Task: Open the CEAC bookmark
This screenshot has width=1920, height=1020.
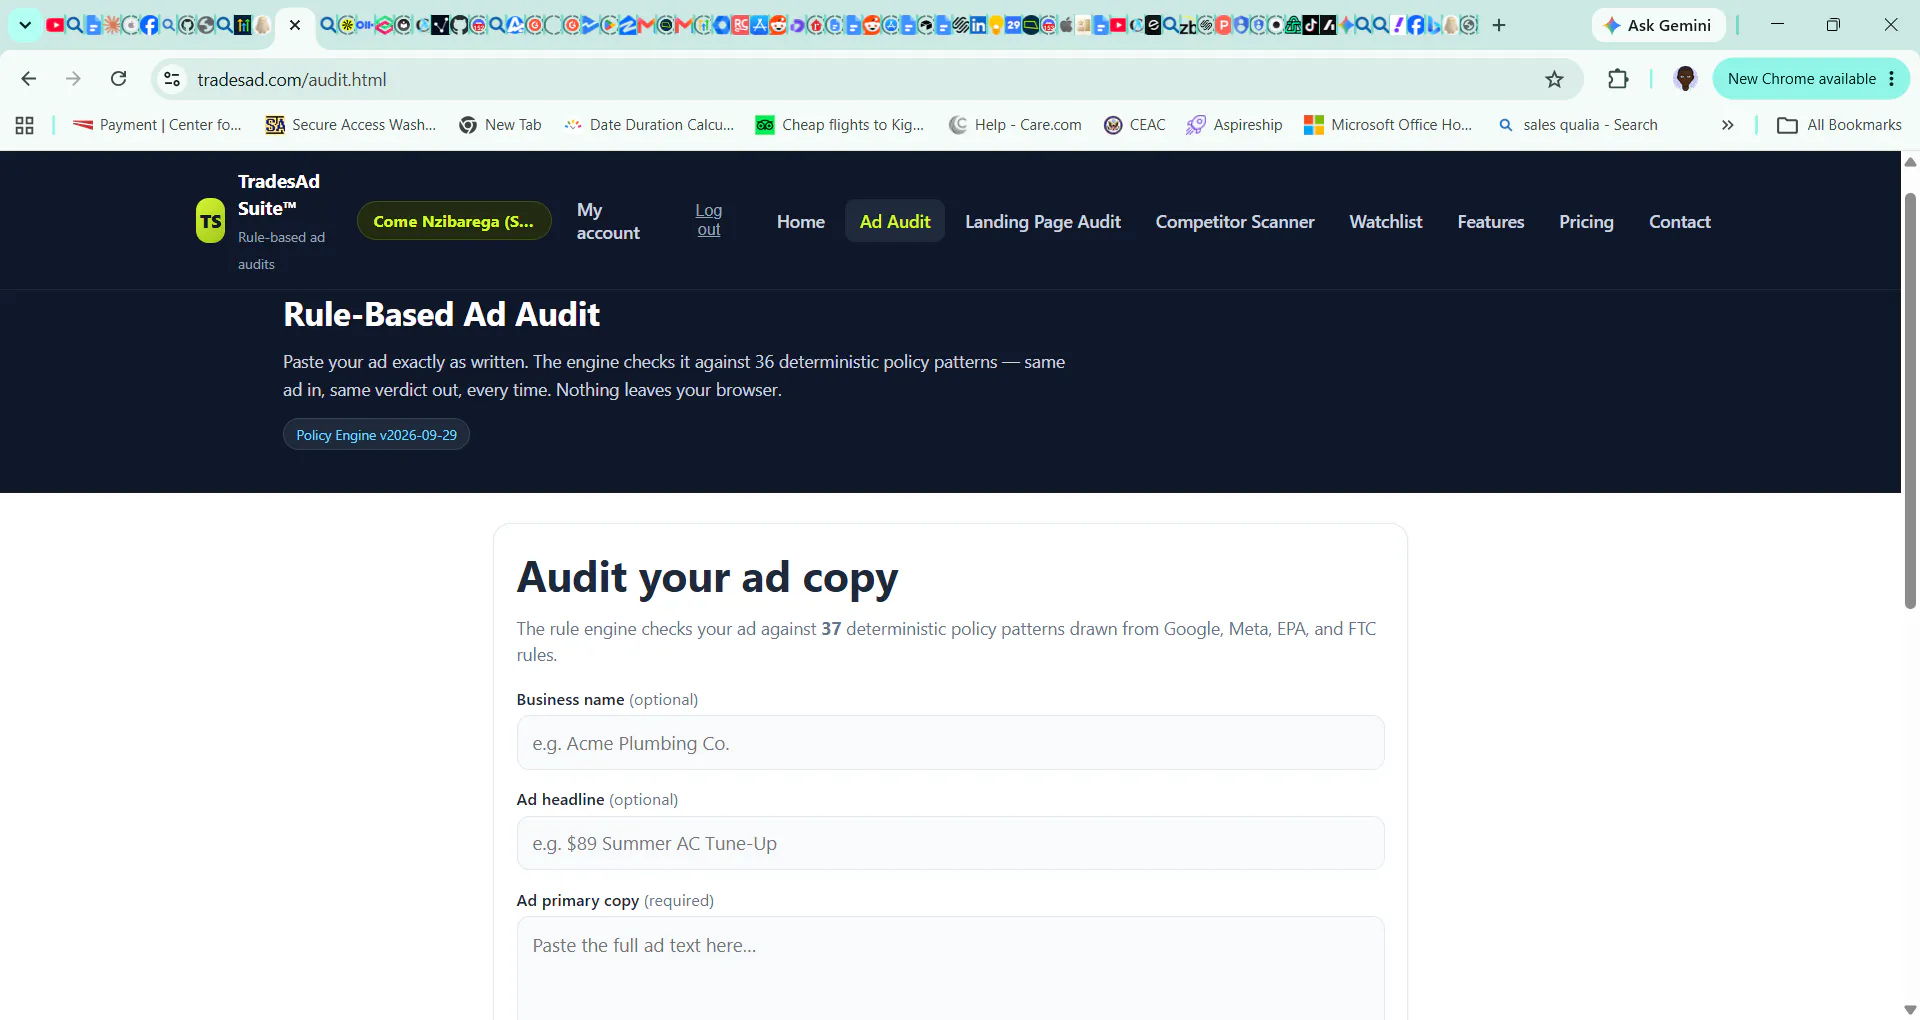Action: [1135, 125]
